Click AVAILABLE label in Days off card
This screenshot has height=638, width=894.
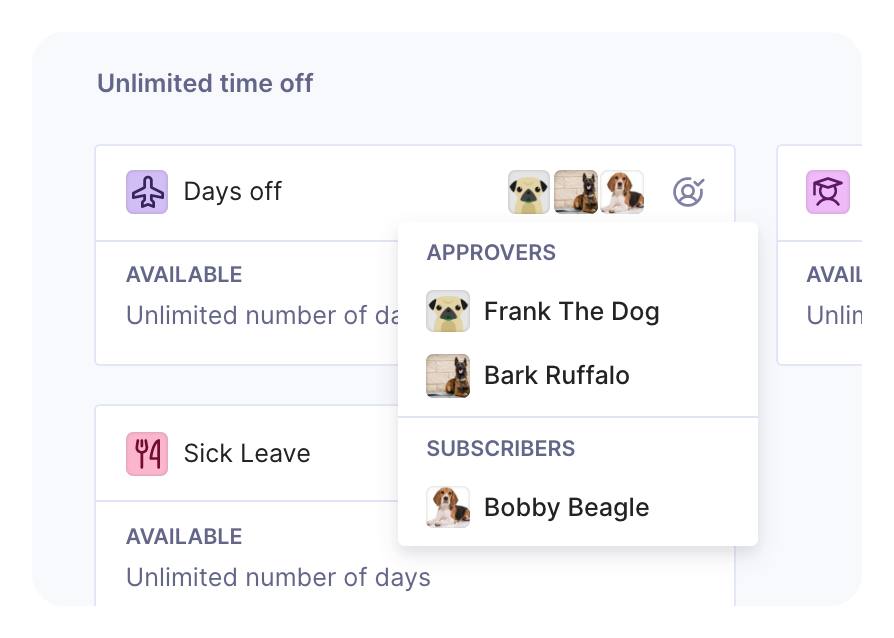pyautogui.click(x=184, y=275)
